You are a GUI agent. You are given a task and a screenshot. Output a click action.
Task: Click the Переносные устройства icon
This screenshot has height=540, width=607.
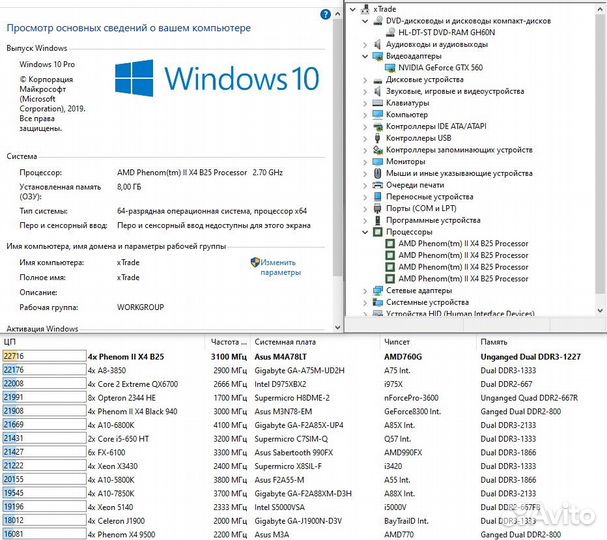(377, 197)
